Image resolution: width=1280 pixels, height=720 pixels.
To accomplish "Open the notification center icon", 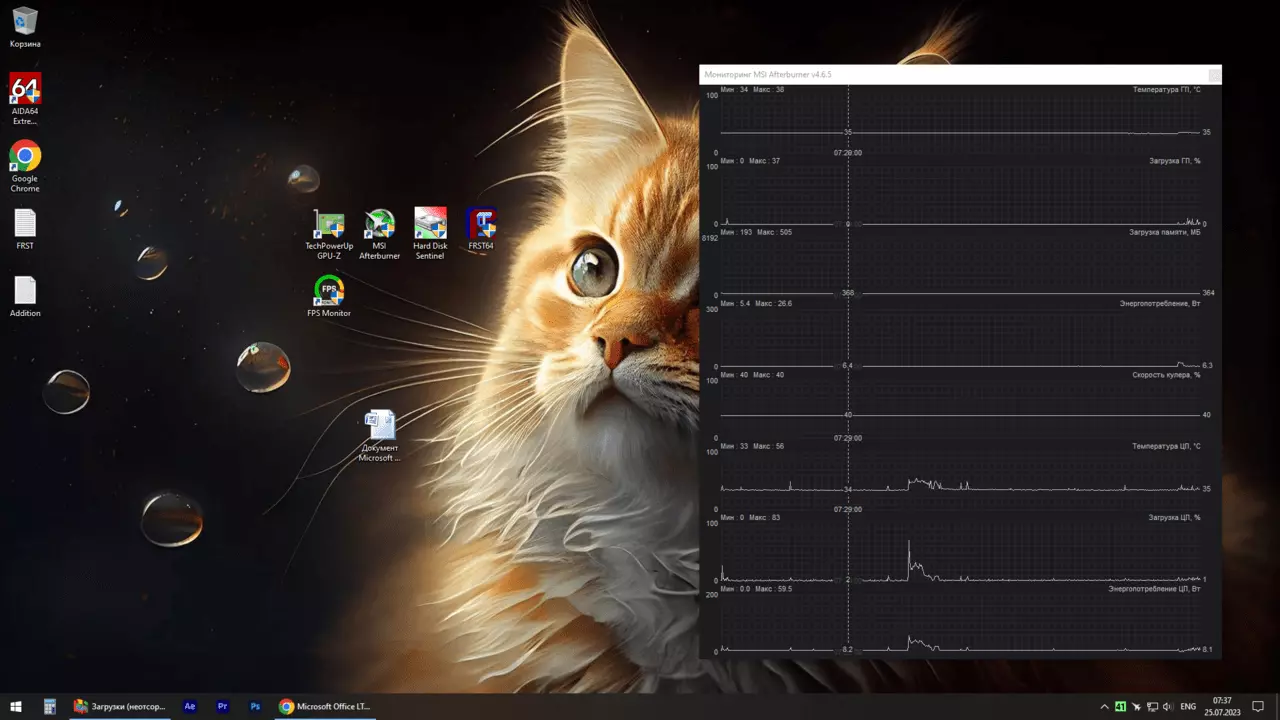I will point(1258,706).
